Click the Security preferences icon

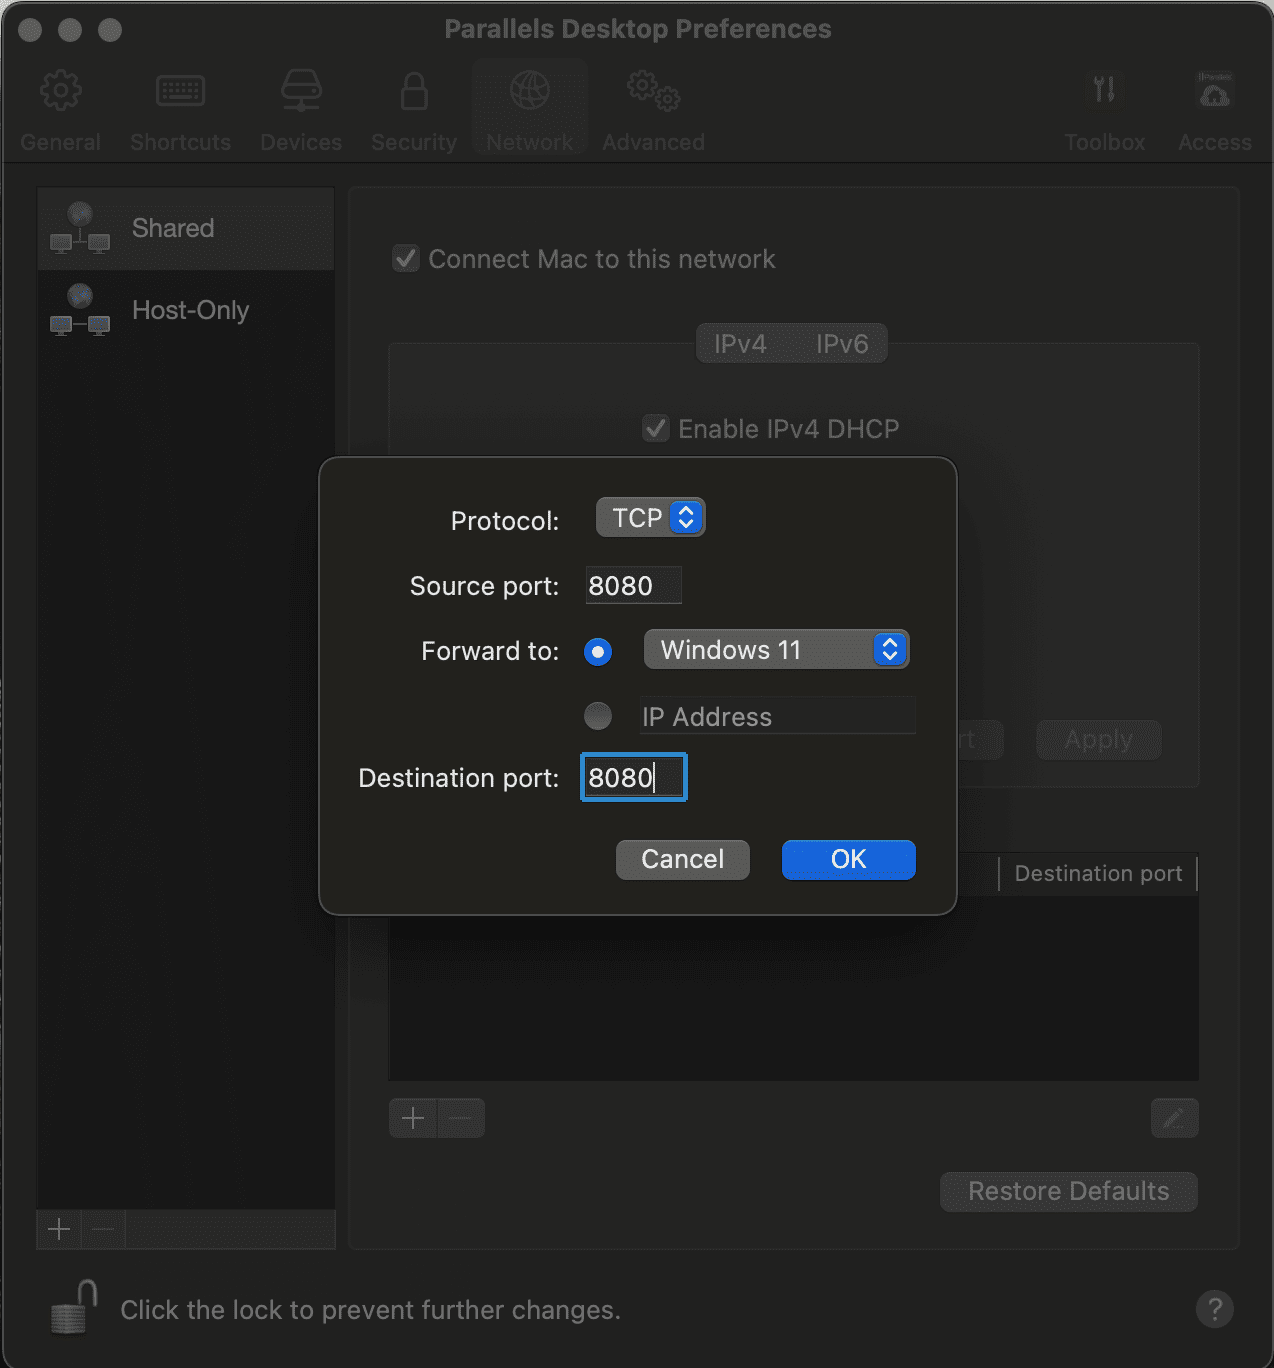tap(413, 105)
